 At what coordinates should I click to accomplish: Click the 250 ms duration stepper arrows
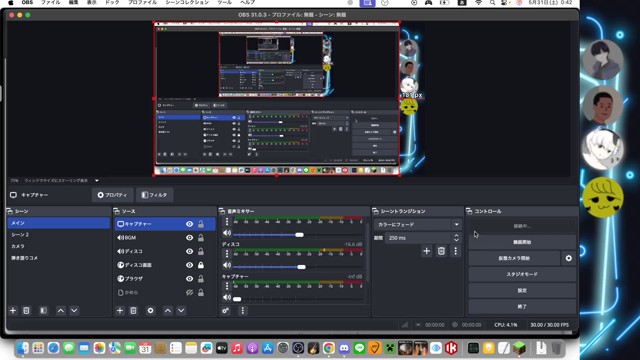pyautogui.click(x=456, y=238)
